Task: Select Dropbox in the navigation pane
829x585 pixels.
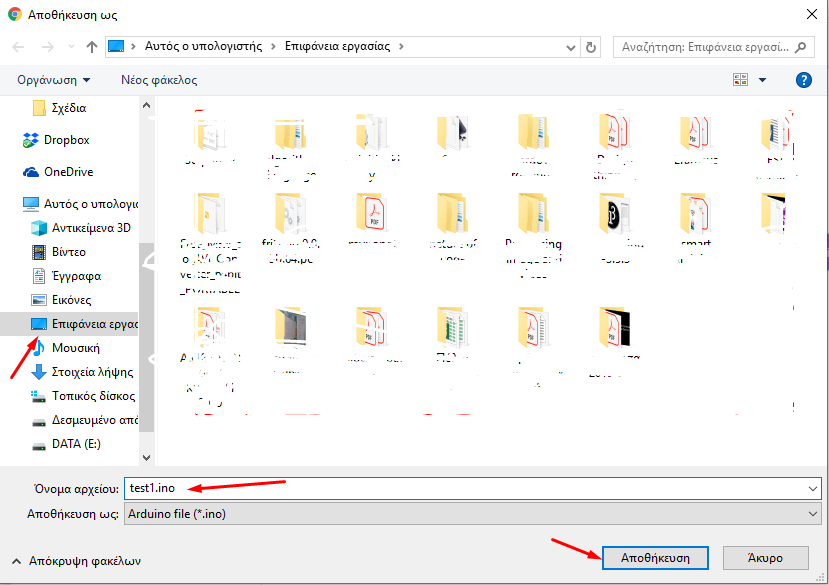Action: 66,140
